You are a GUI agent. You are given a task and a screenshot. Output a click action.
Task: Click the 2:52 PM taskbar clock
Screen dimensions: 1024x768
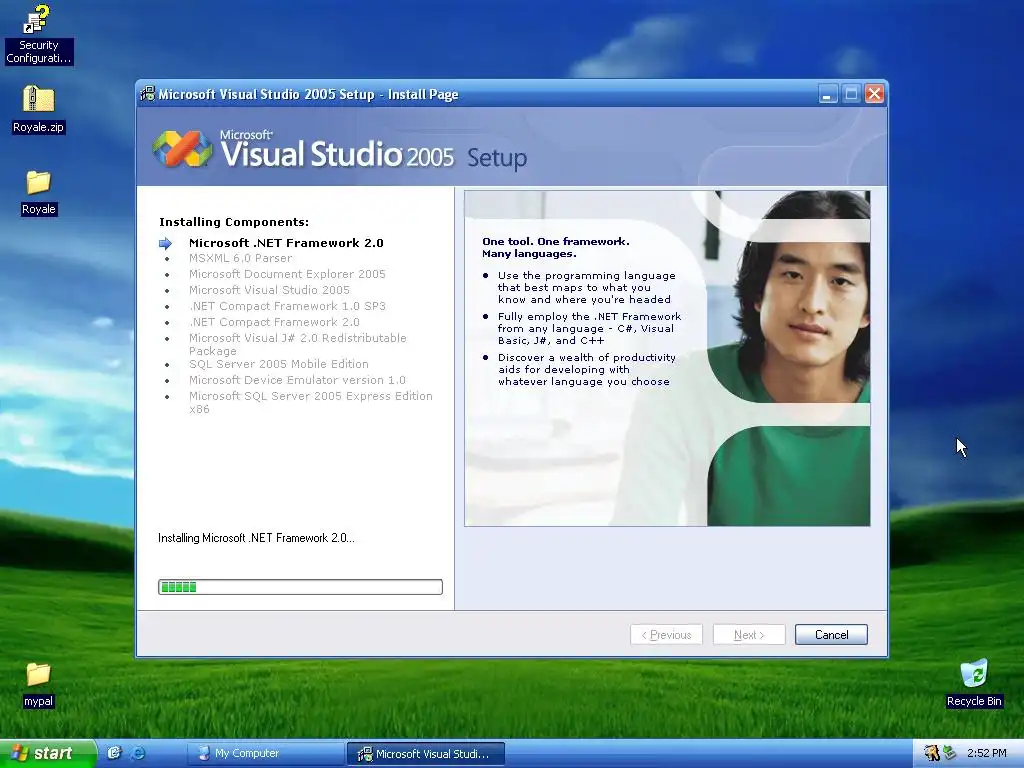coord(986,753)
